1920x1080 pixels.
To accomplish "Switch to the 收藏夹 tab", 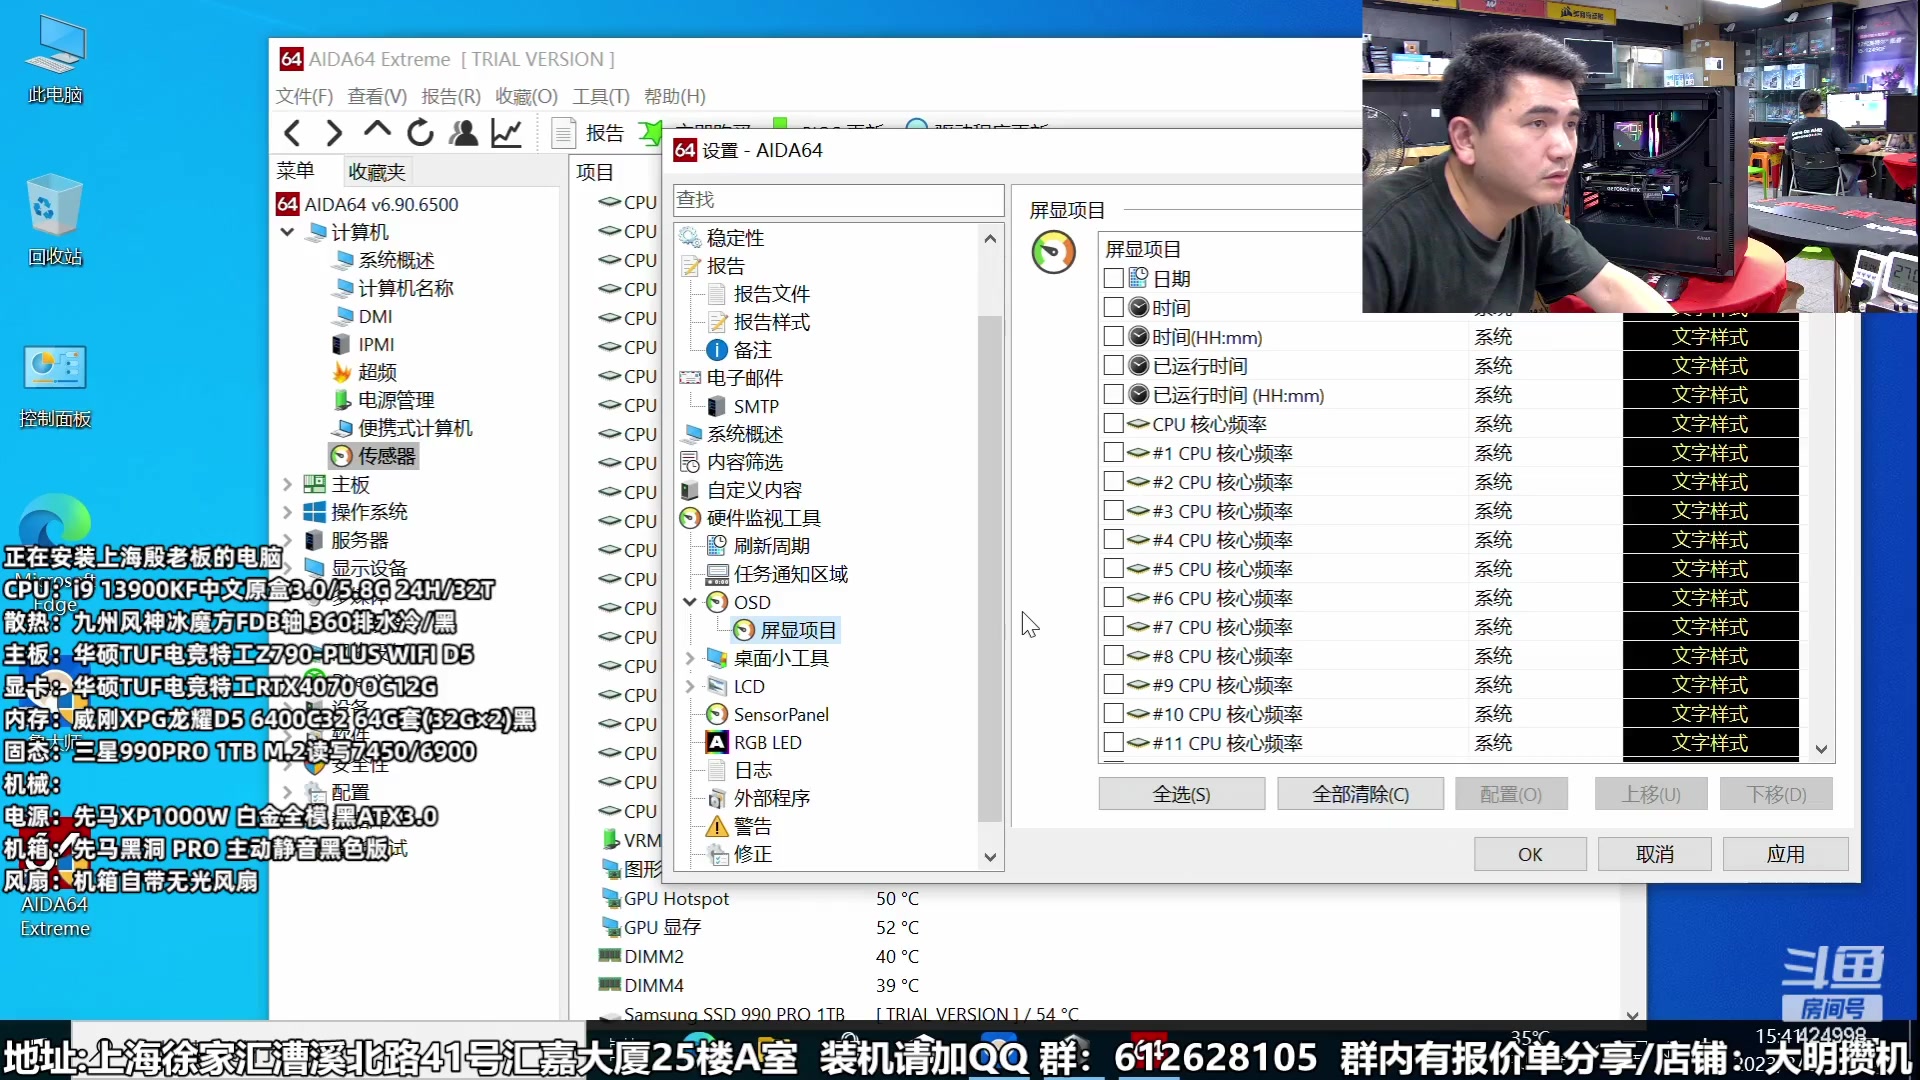I will coord(376,171).
